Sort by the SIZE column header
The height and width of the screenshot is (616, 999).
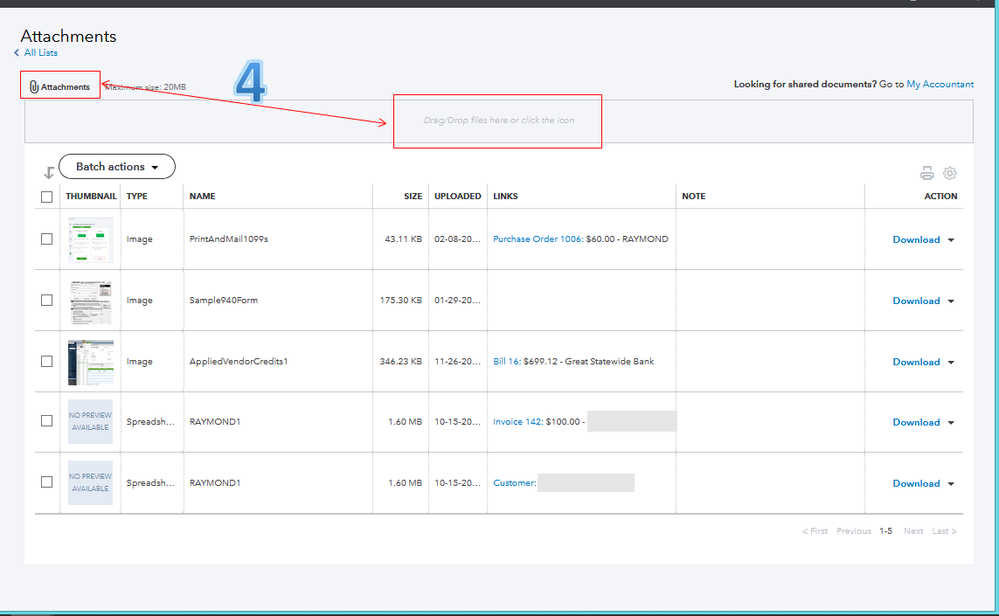[x=413, y=196]
